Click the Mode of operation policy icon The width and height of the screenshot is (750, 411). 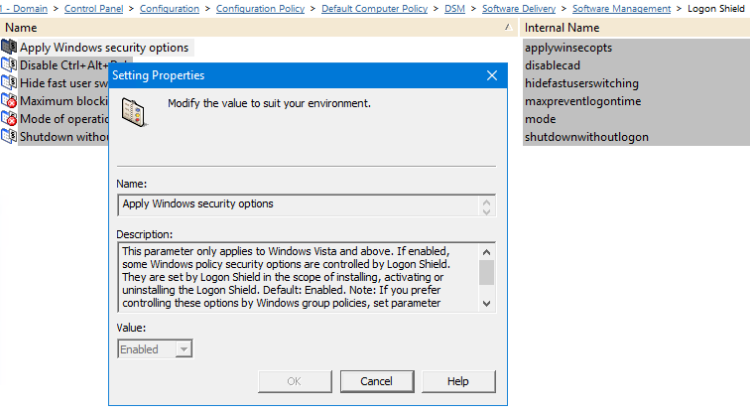[x=10, y=119]
